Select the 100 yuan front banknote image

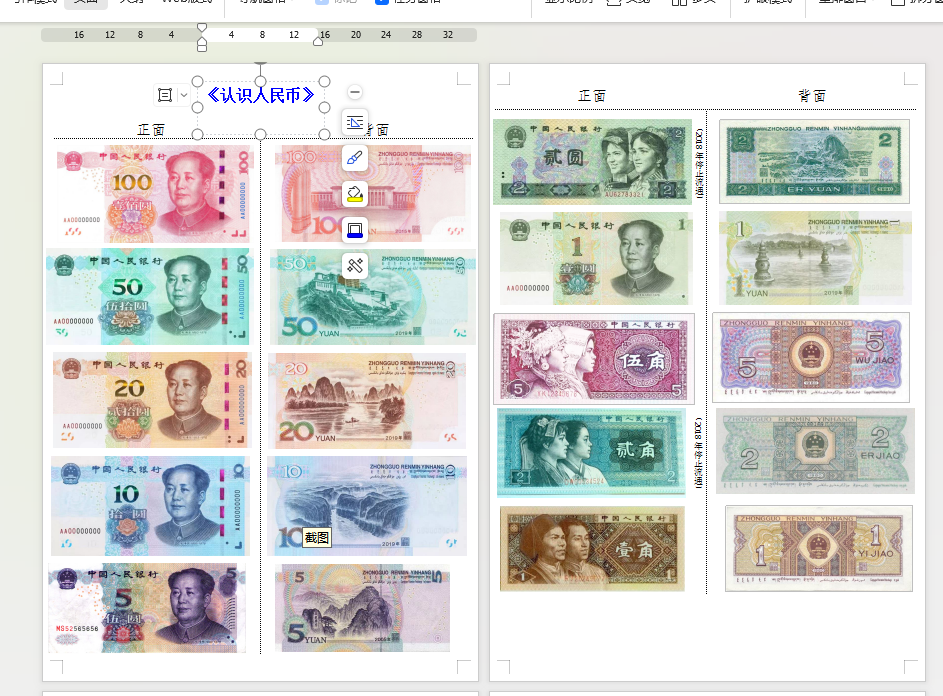(x=153, y=194)
